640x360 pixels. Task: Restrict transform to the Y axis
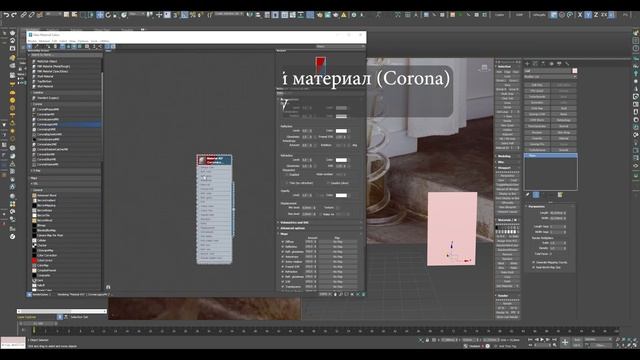coord(588,15)
